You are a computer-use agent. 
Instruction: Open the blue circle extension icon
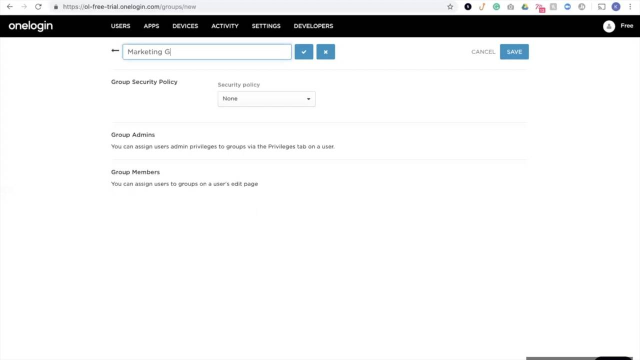point(567,7)
